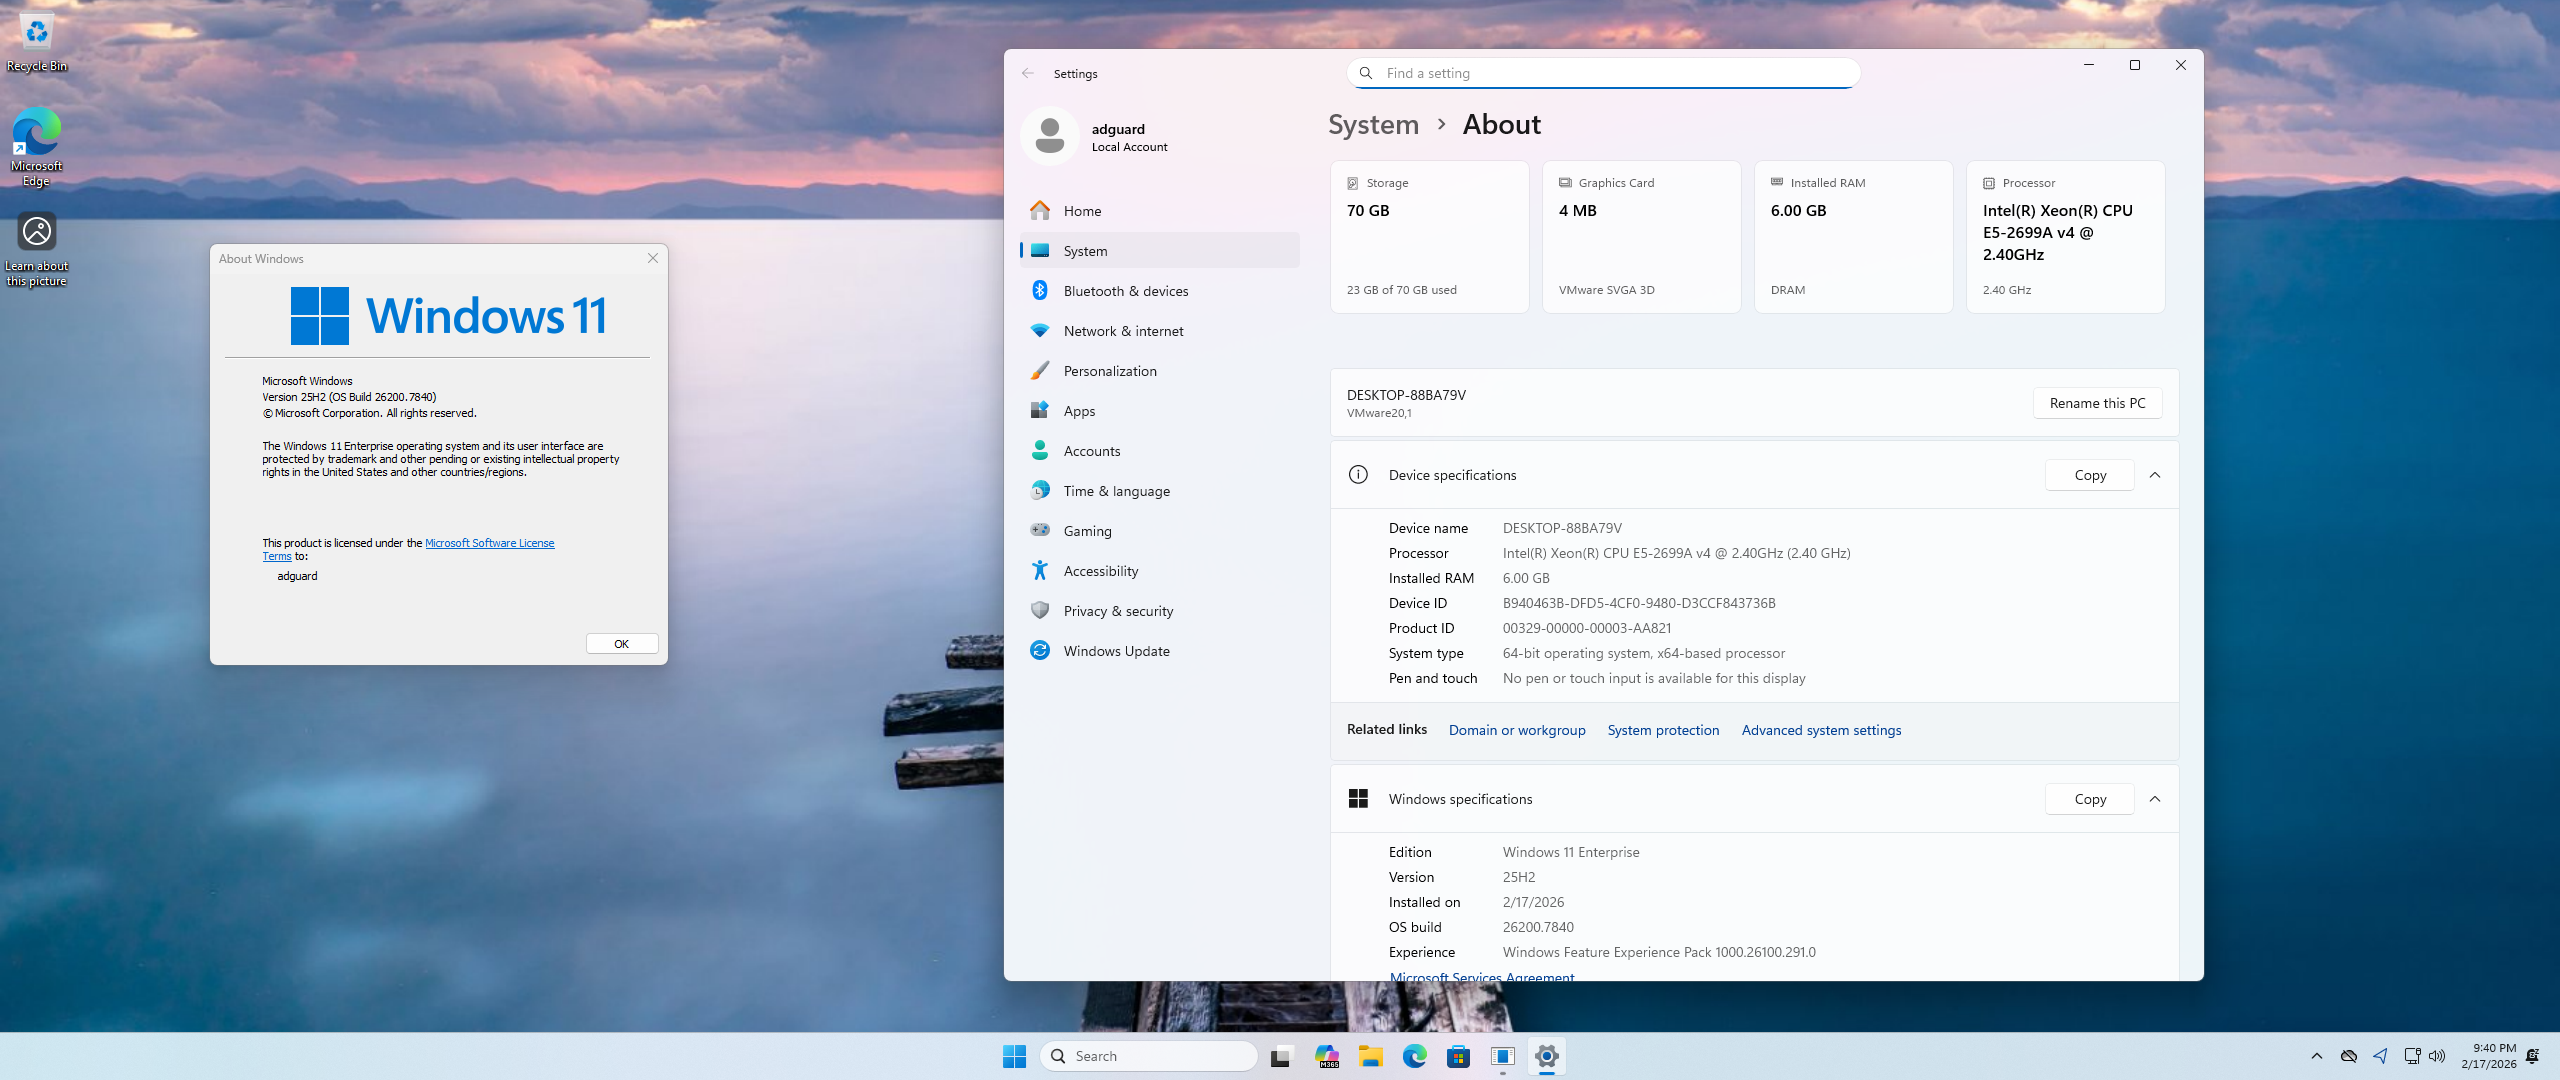Copy the Device specifications
Viewport: 2560px width, 1080px height.
(2089, 475)
